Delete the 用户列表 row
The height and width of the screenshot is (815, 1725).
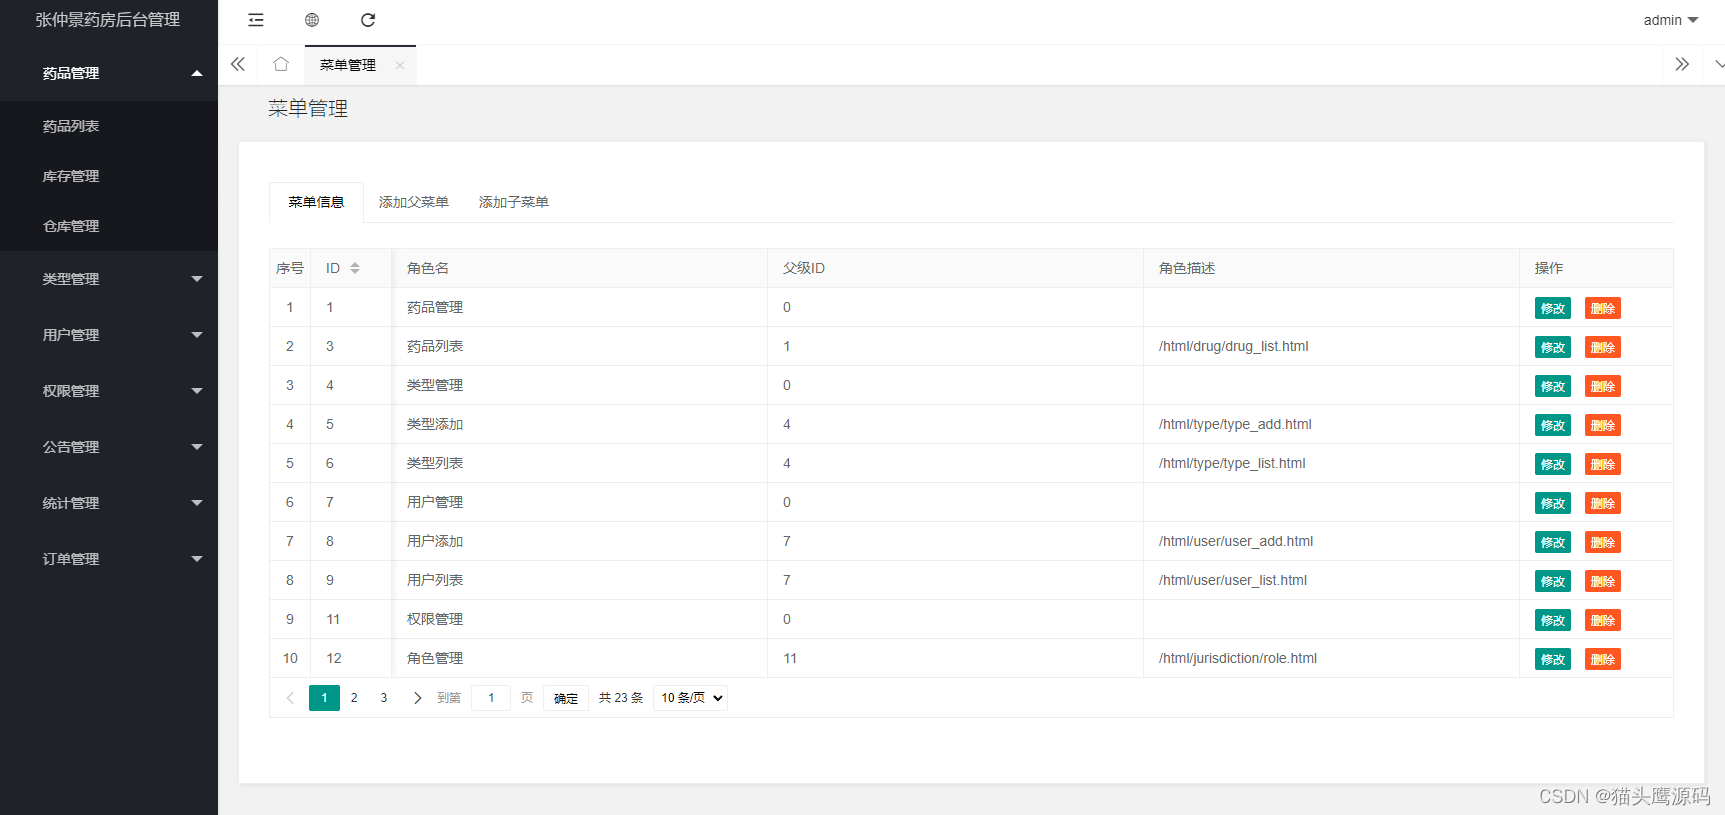tap(1603, 581)
